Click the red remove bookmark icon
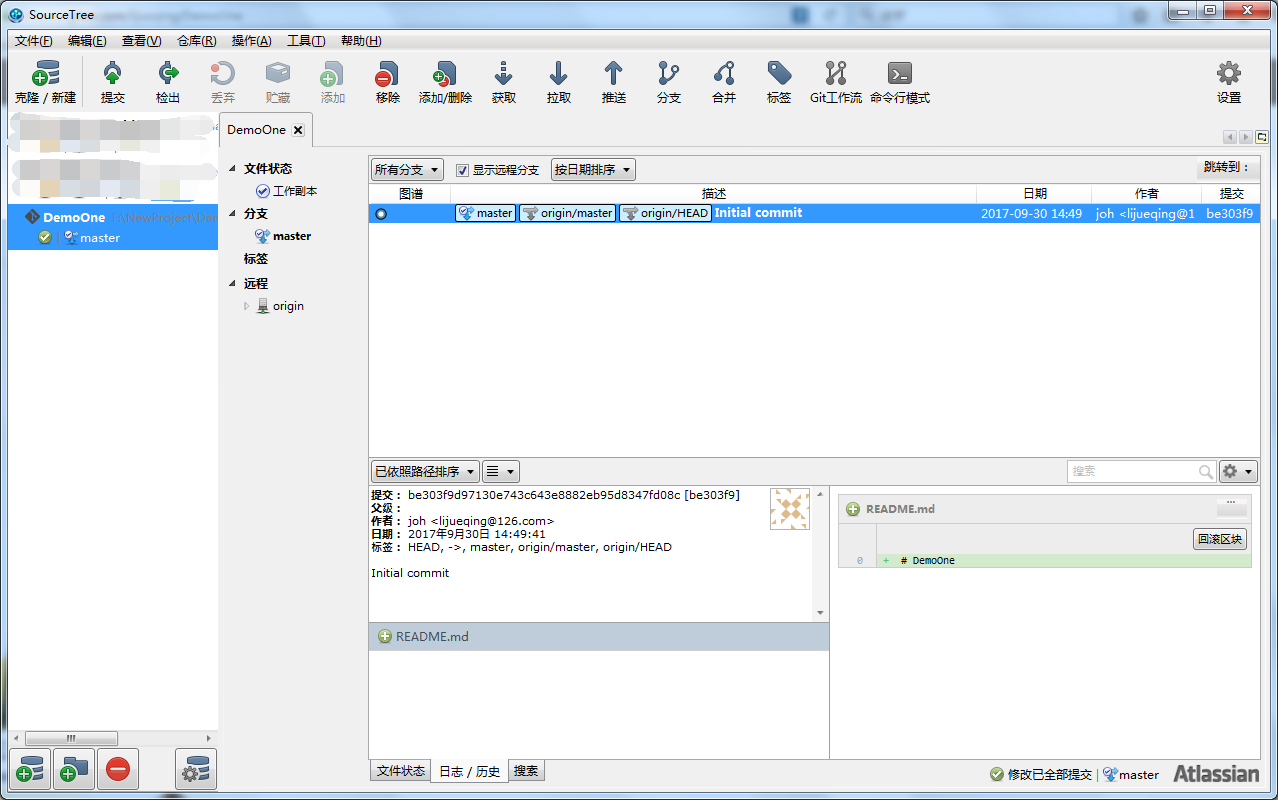 click(118, 769)
